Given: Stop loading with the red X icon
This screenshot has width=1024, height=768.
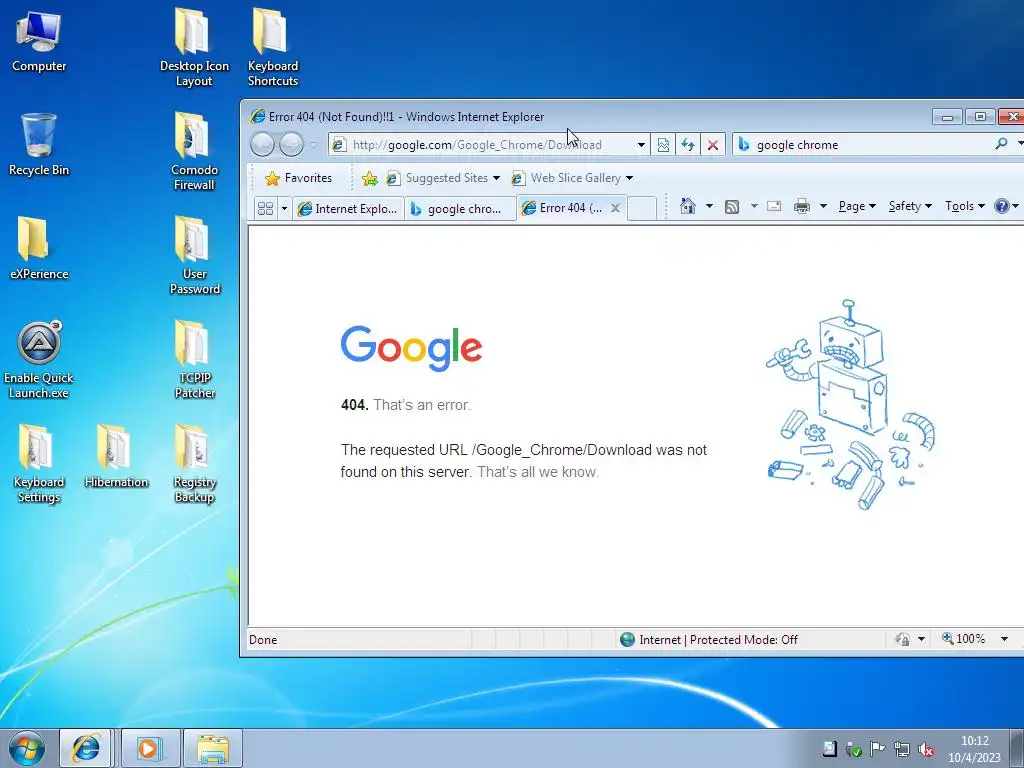Looking at the screenshot, I should point(713,145).
